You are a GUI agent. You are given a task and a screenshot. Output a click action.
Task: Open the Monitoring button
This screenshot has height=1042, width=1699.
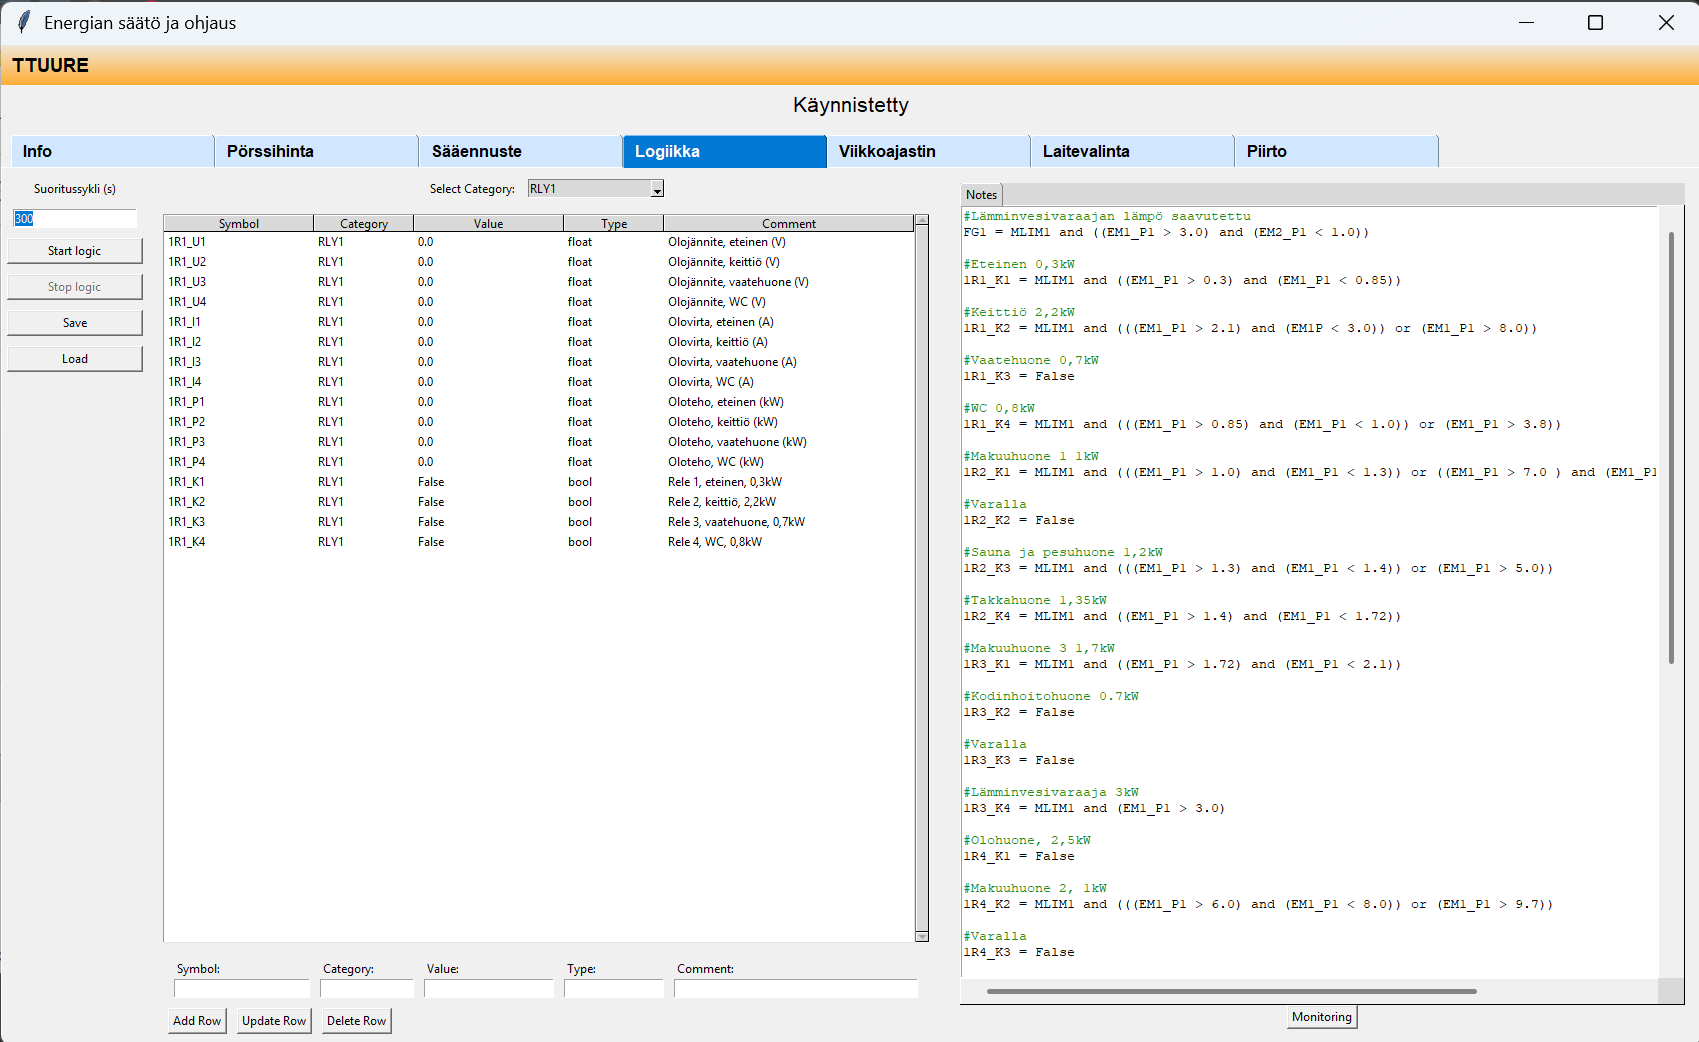[x=1321, y=1017]
